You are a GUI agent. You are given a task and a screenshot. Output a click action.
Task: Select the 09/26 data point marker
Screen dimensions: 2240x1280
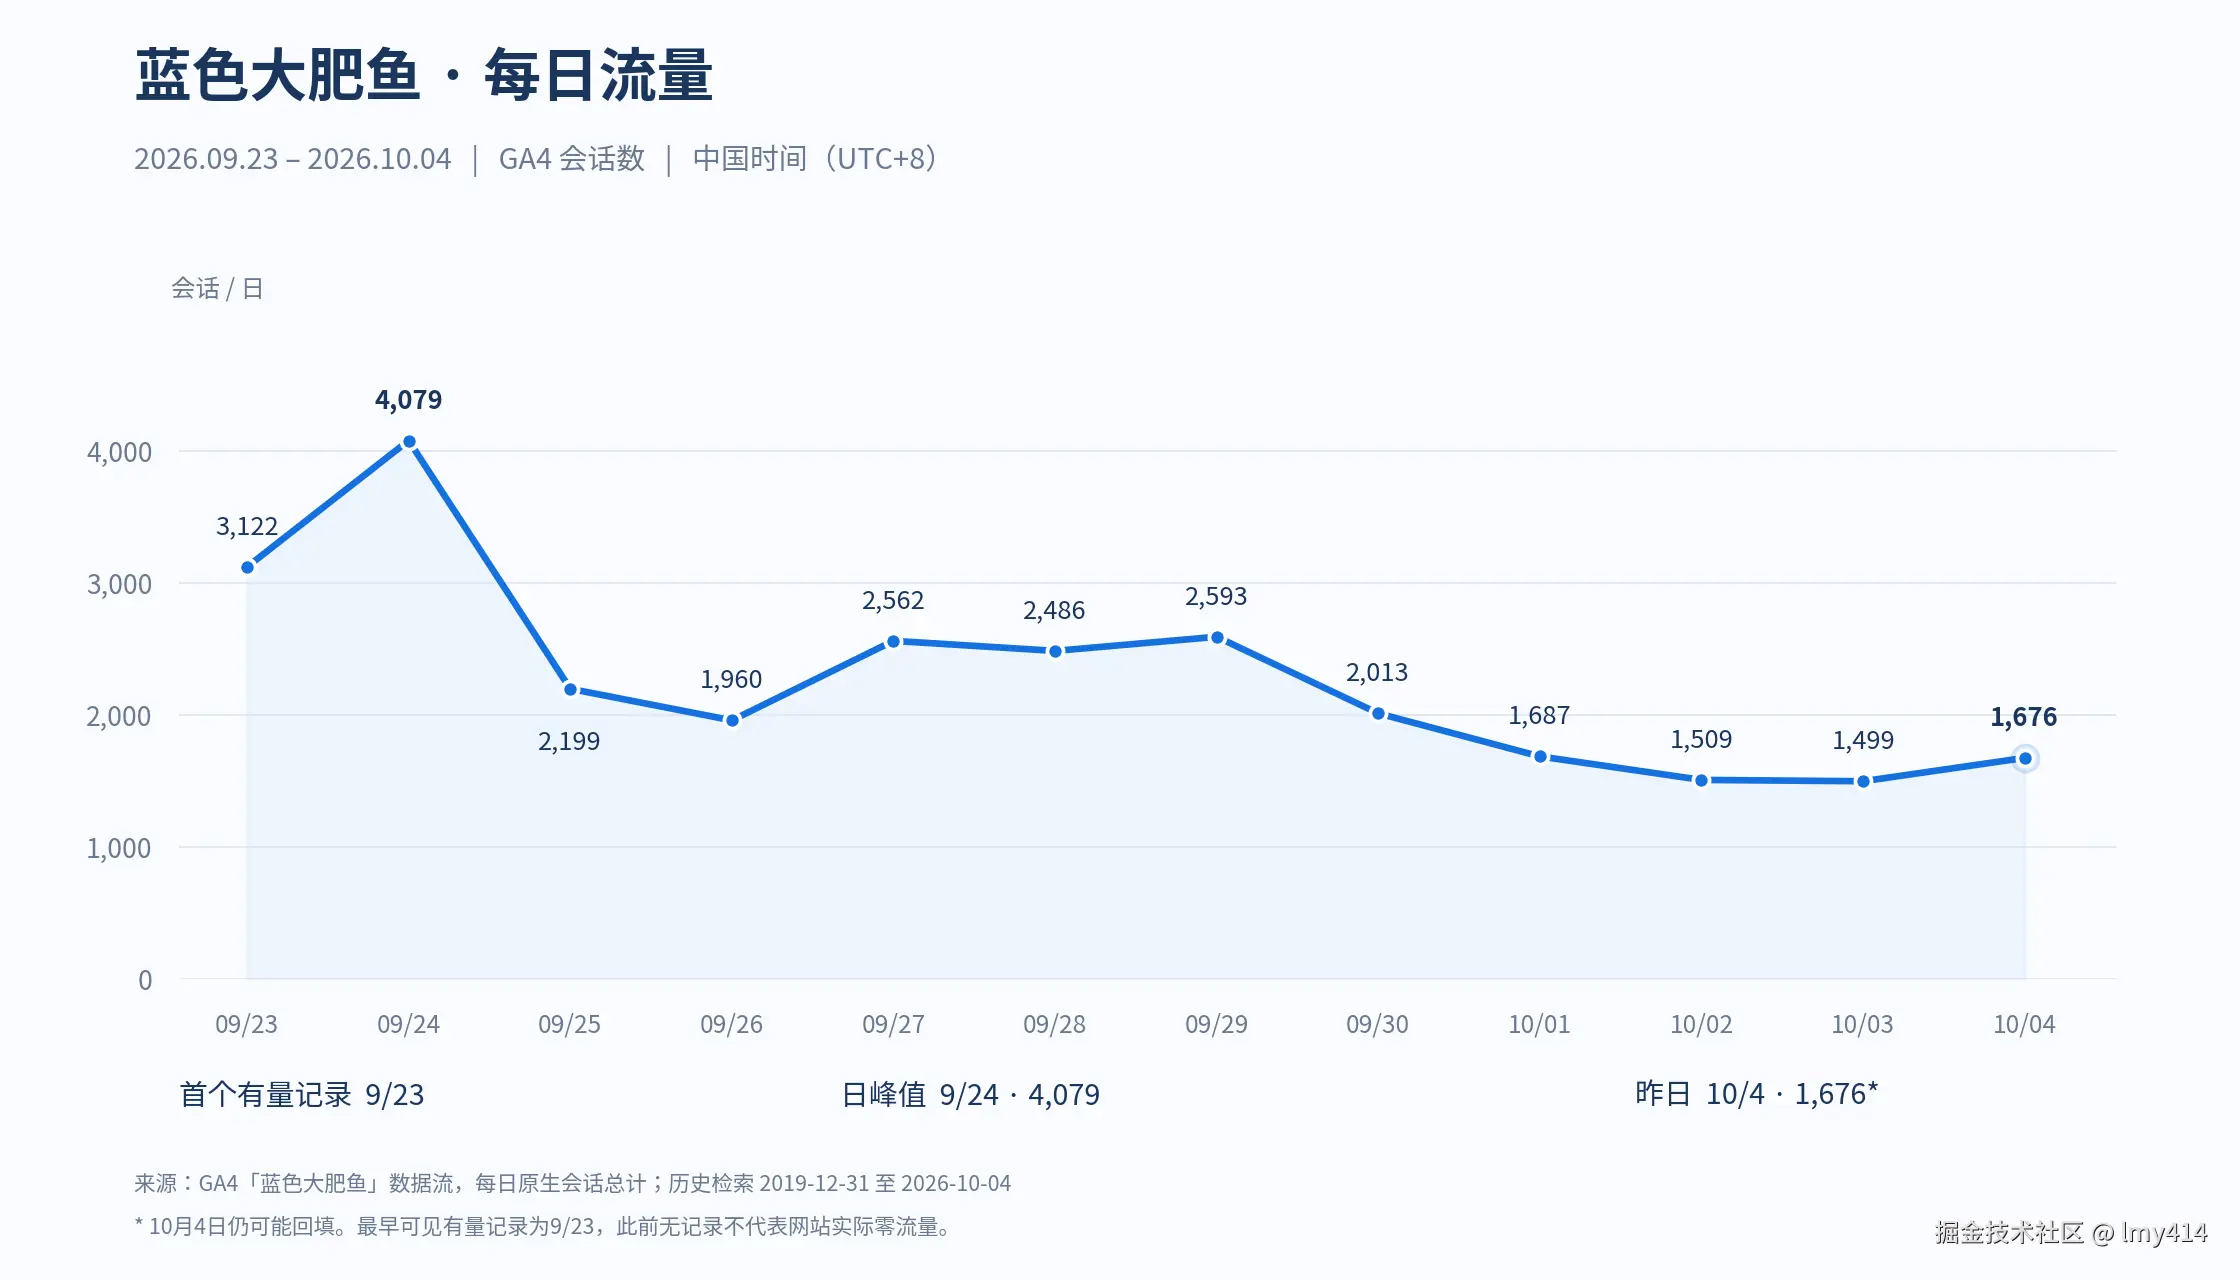coord(732,720)
